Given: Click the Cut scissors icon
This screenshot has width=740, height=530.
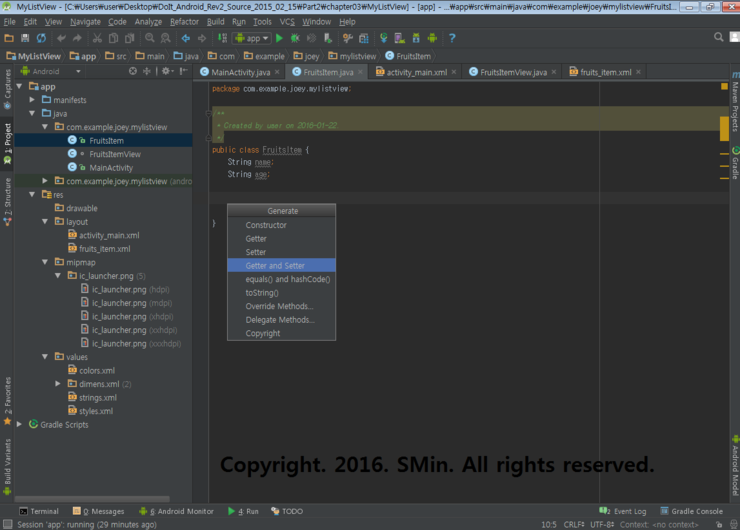Looking at the screenshot, I should pyautogui.click(x=97, y=38).
